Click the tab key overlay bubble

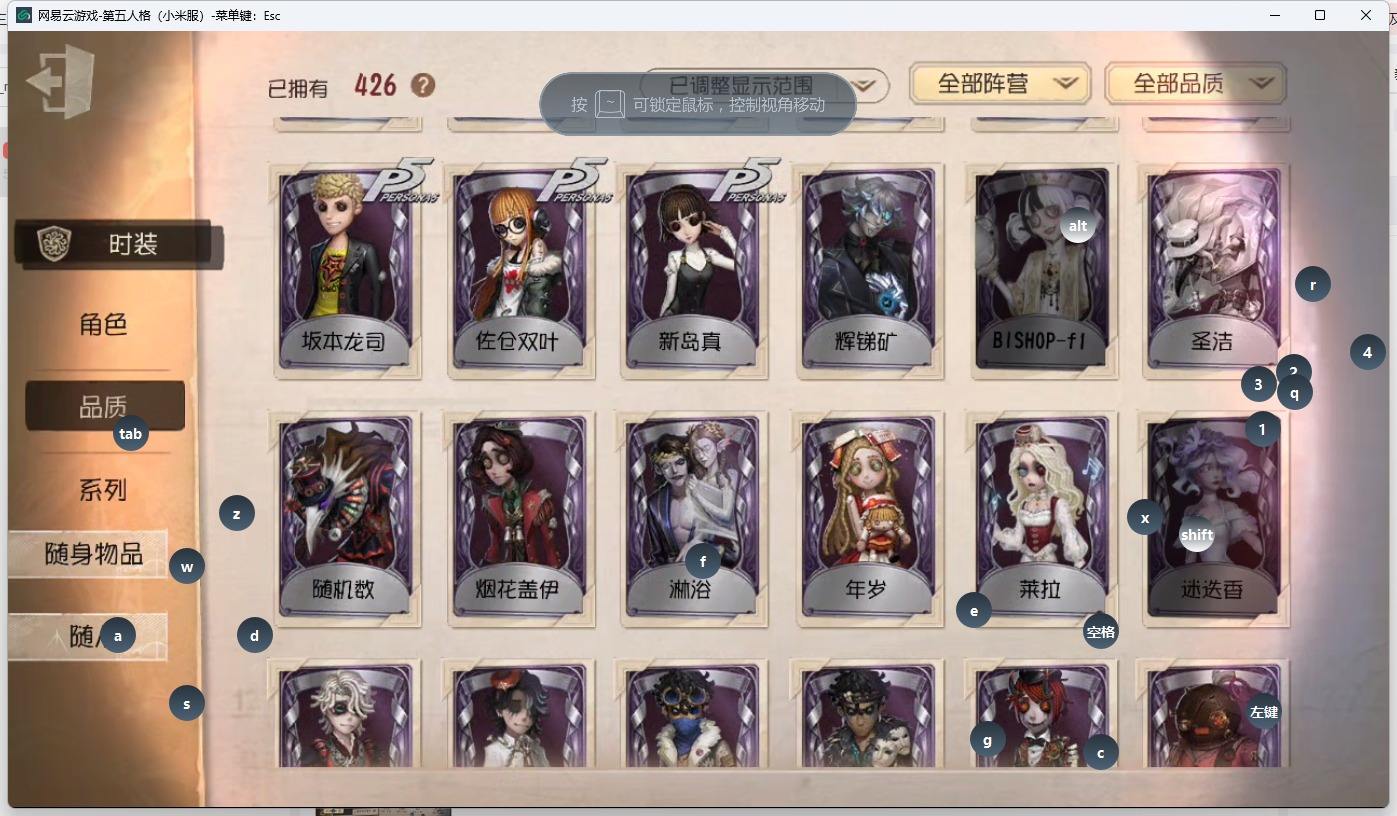(x=131, y=434)
